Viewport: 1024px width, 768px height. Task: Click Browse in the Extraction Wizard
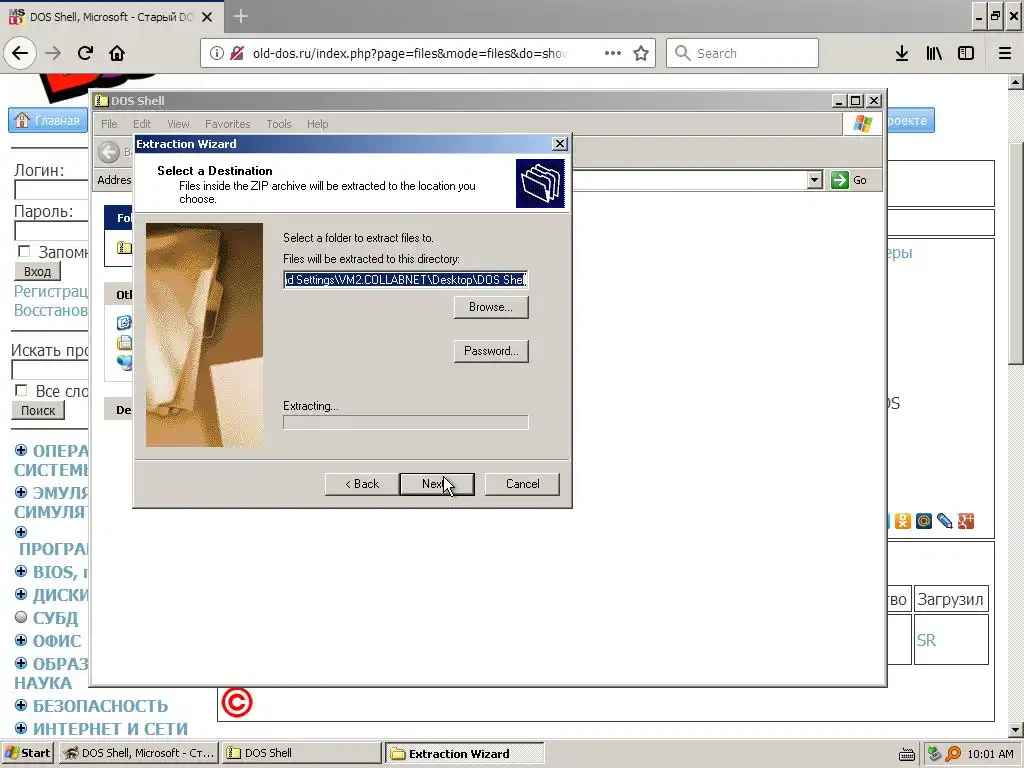click(x=491, y=307)
